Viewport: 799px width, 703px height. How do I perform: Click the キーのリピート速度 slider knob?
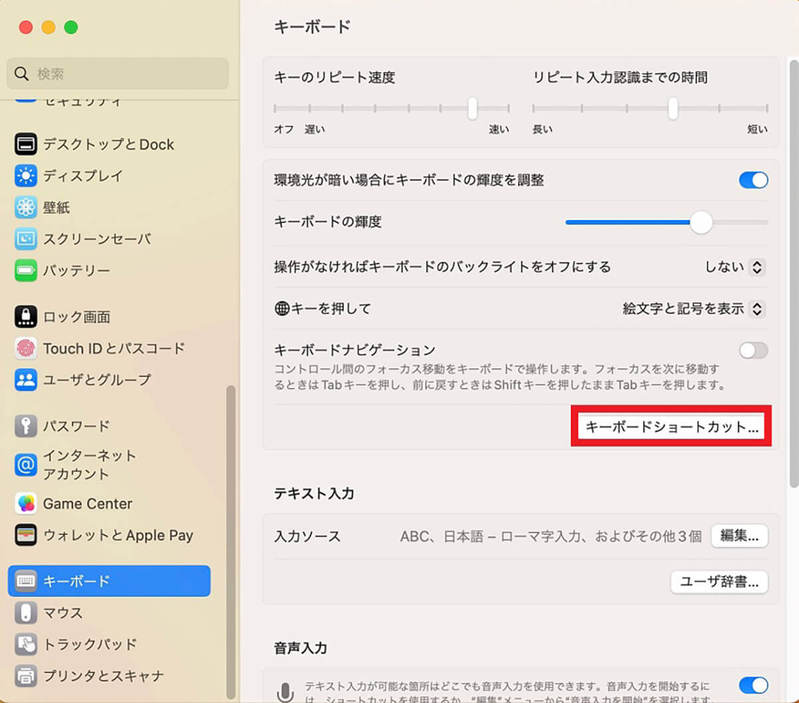473,109
